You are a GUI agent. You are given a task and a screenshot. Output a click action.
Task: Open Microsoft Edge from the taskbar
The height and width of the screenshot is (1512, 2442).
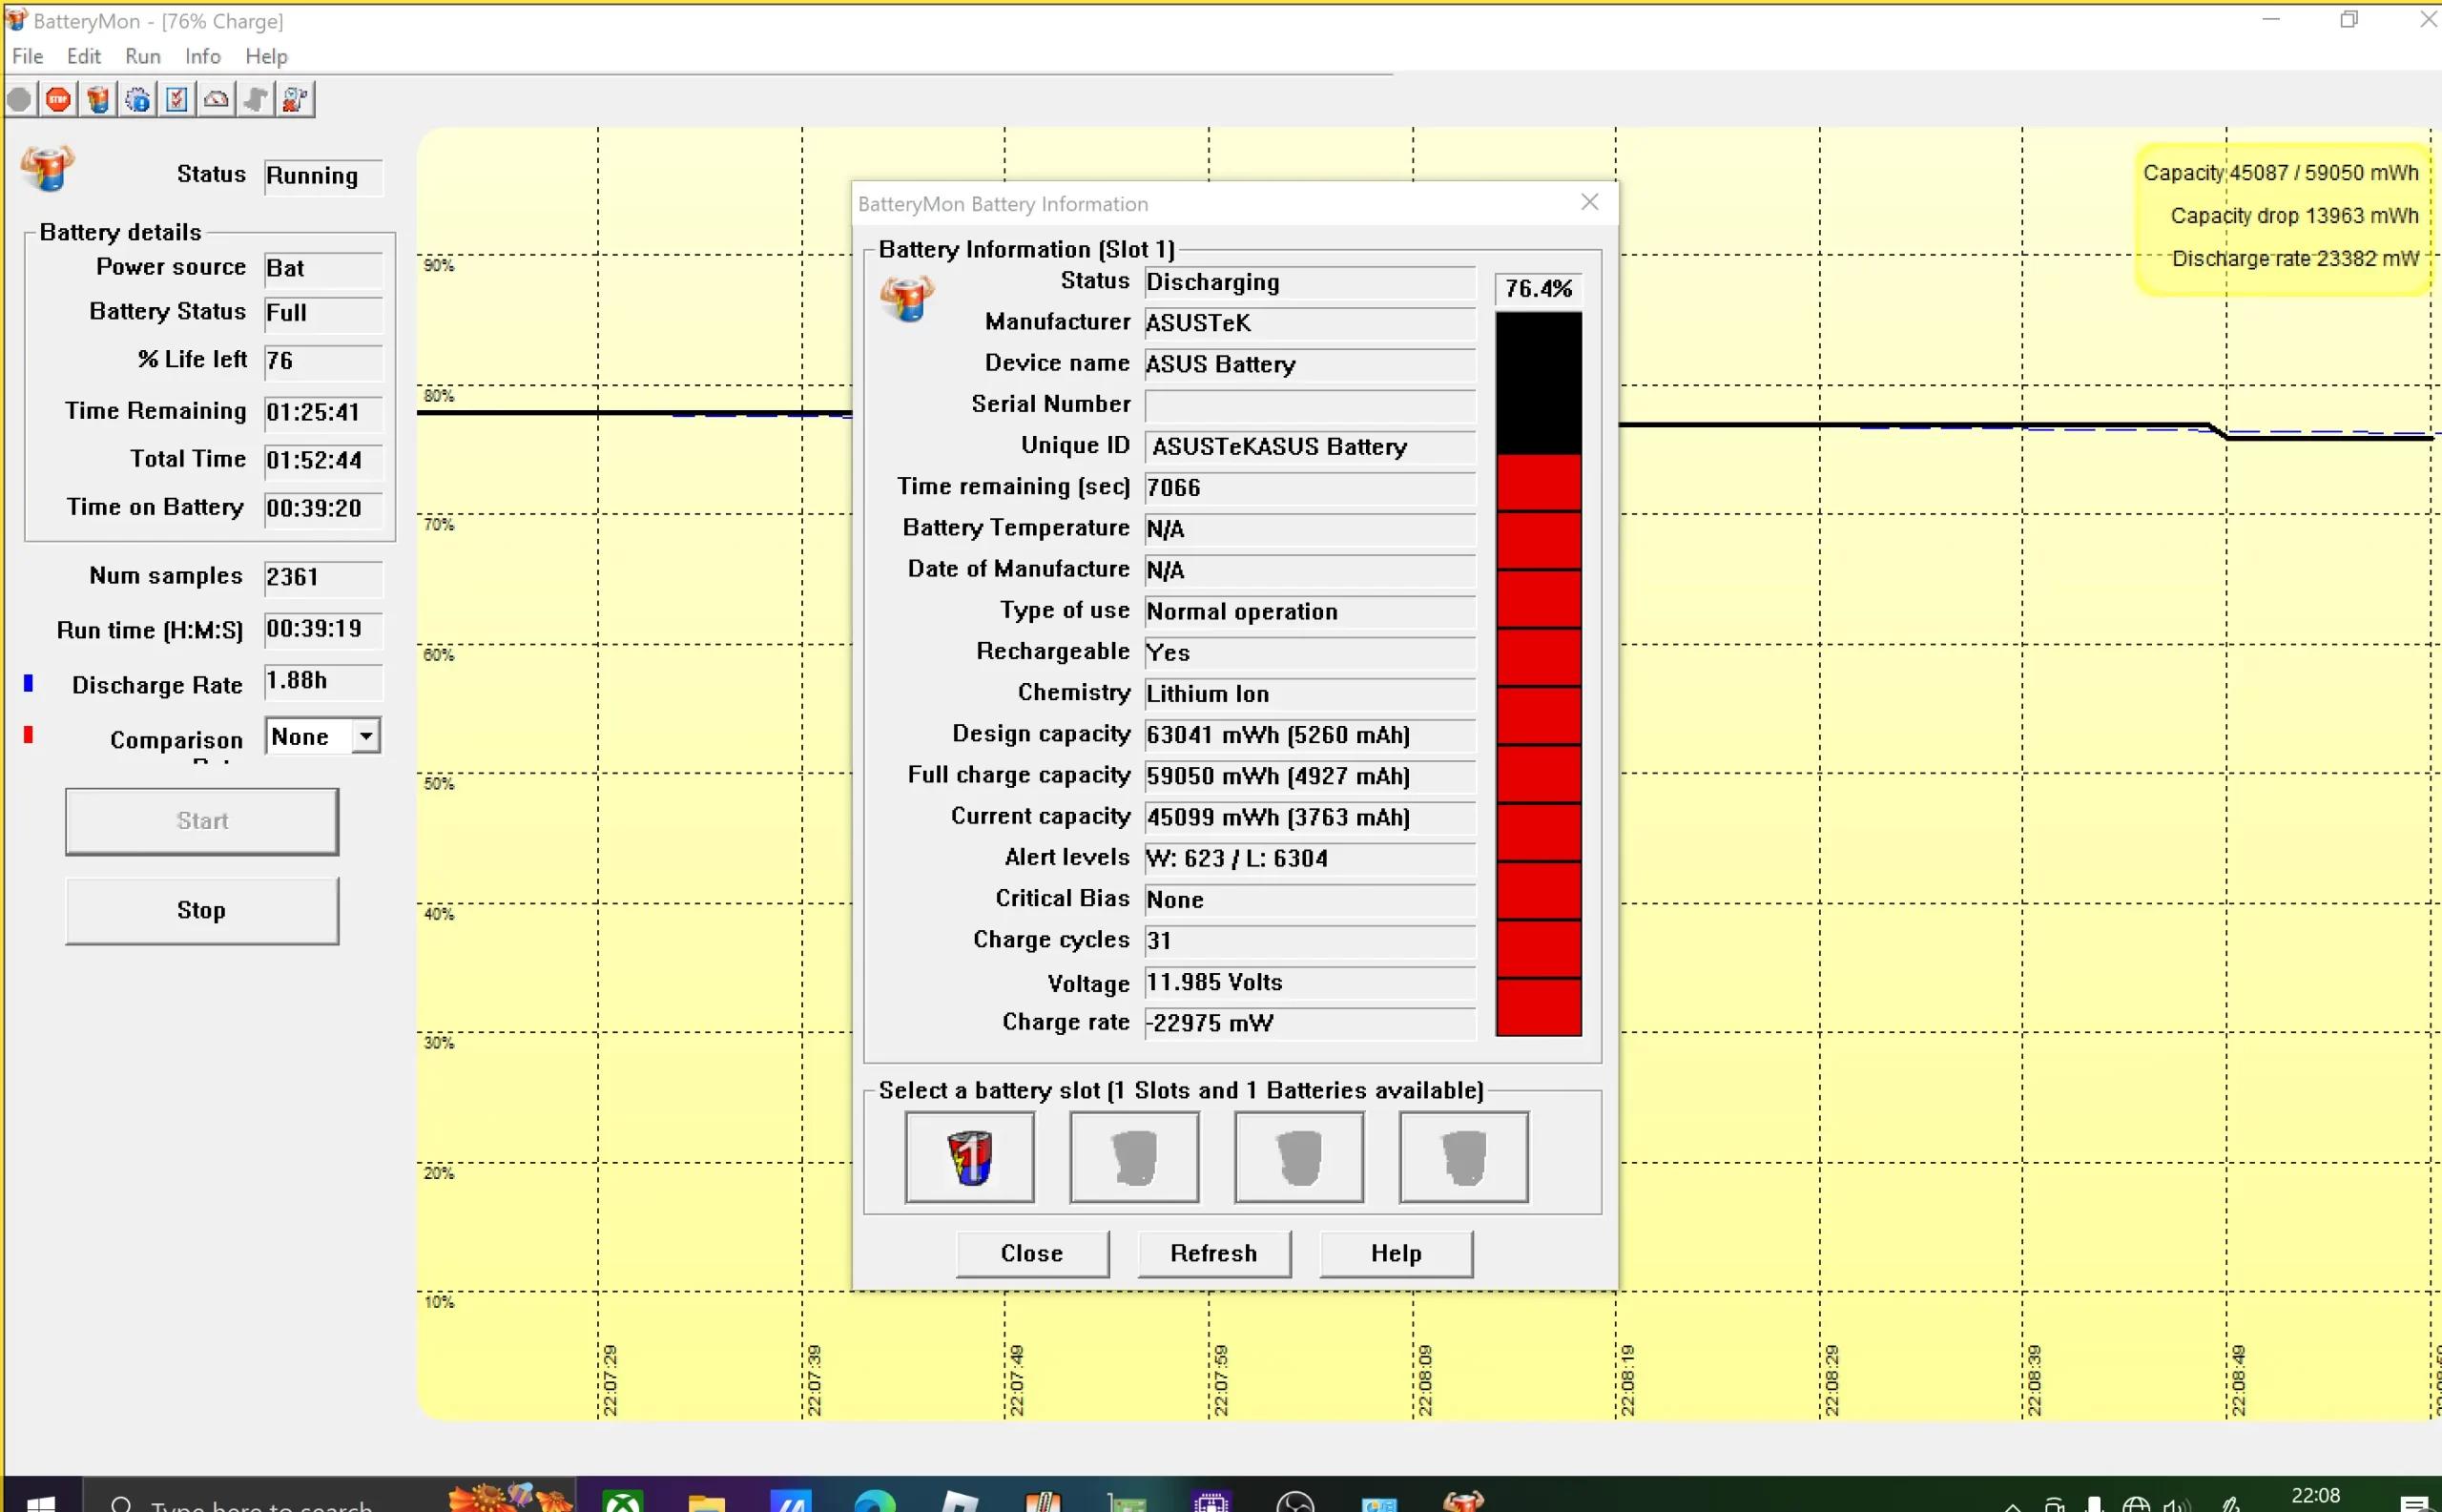pyautogui.click(x=875, y=1500)
